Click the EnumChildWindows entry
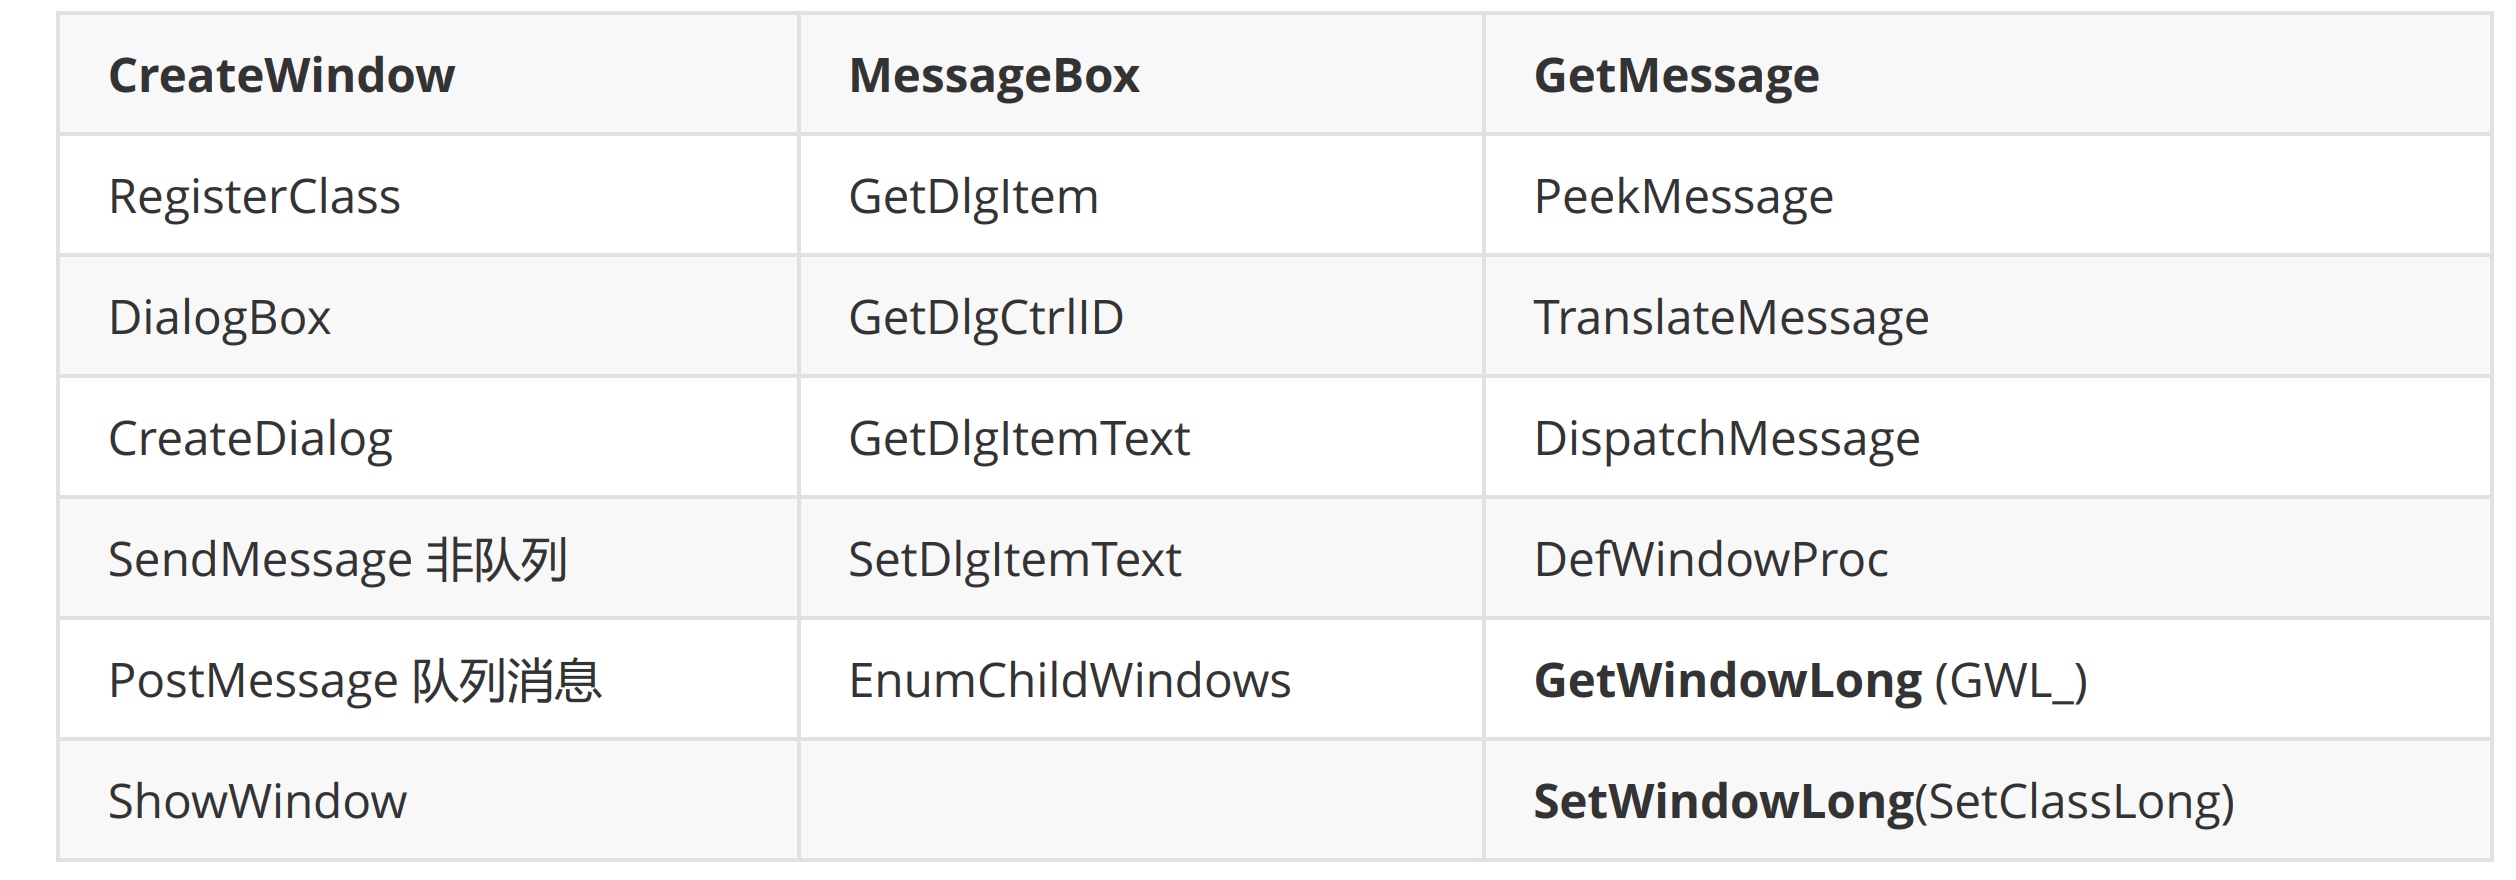2516x880 pixels. click(x=1069, y=681)
